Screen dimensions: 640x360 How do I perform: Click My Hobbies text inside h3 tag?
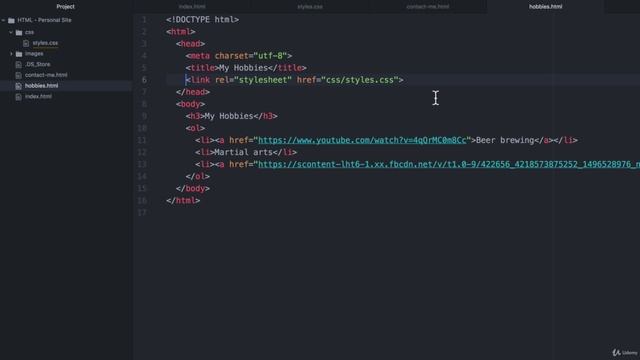click(229, 116)
